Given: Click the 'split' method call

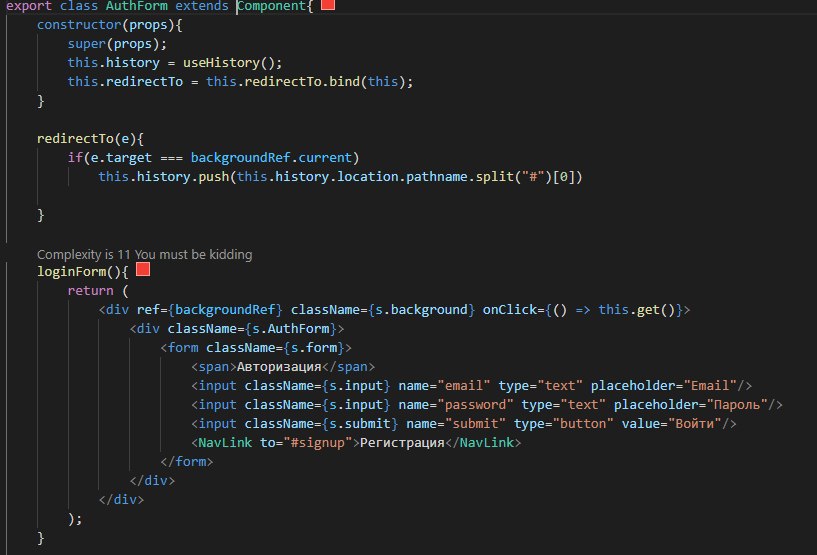Looking at the screenshot, I should tap(494, 177).
